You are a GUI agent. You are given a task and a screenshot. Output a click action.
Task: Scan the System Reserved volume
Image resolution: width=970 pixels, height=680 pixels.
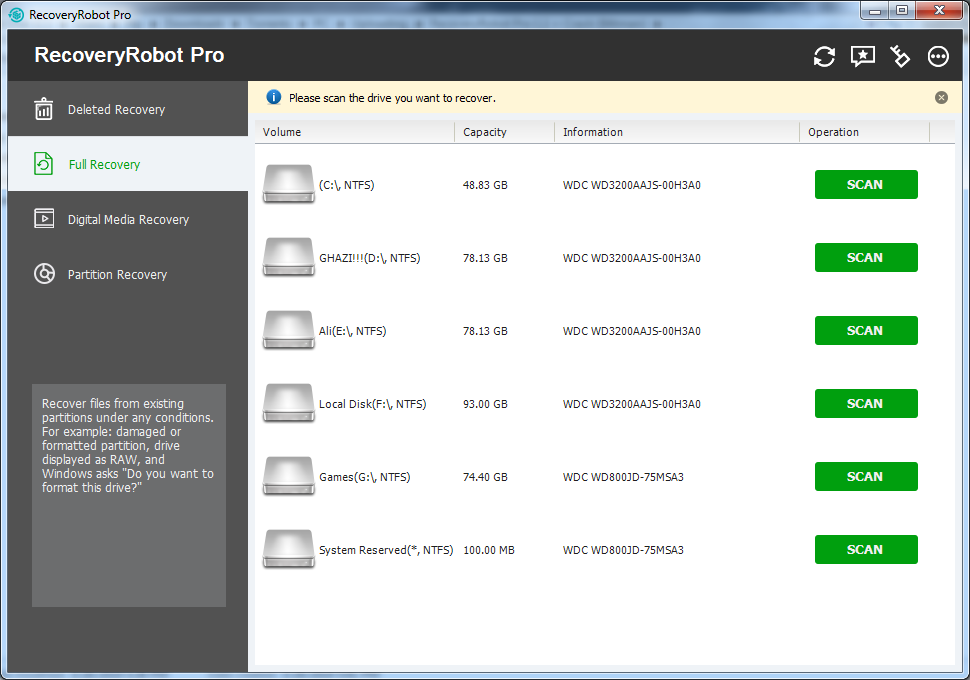[865, 549]
